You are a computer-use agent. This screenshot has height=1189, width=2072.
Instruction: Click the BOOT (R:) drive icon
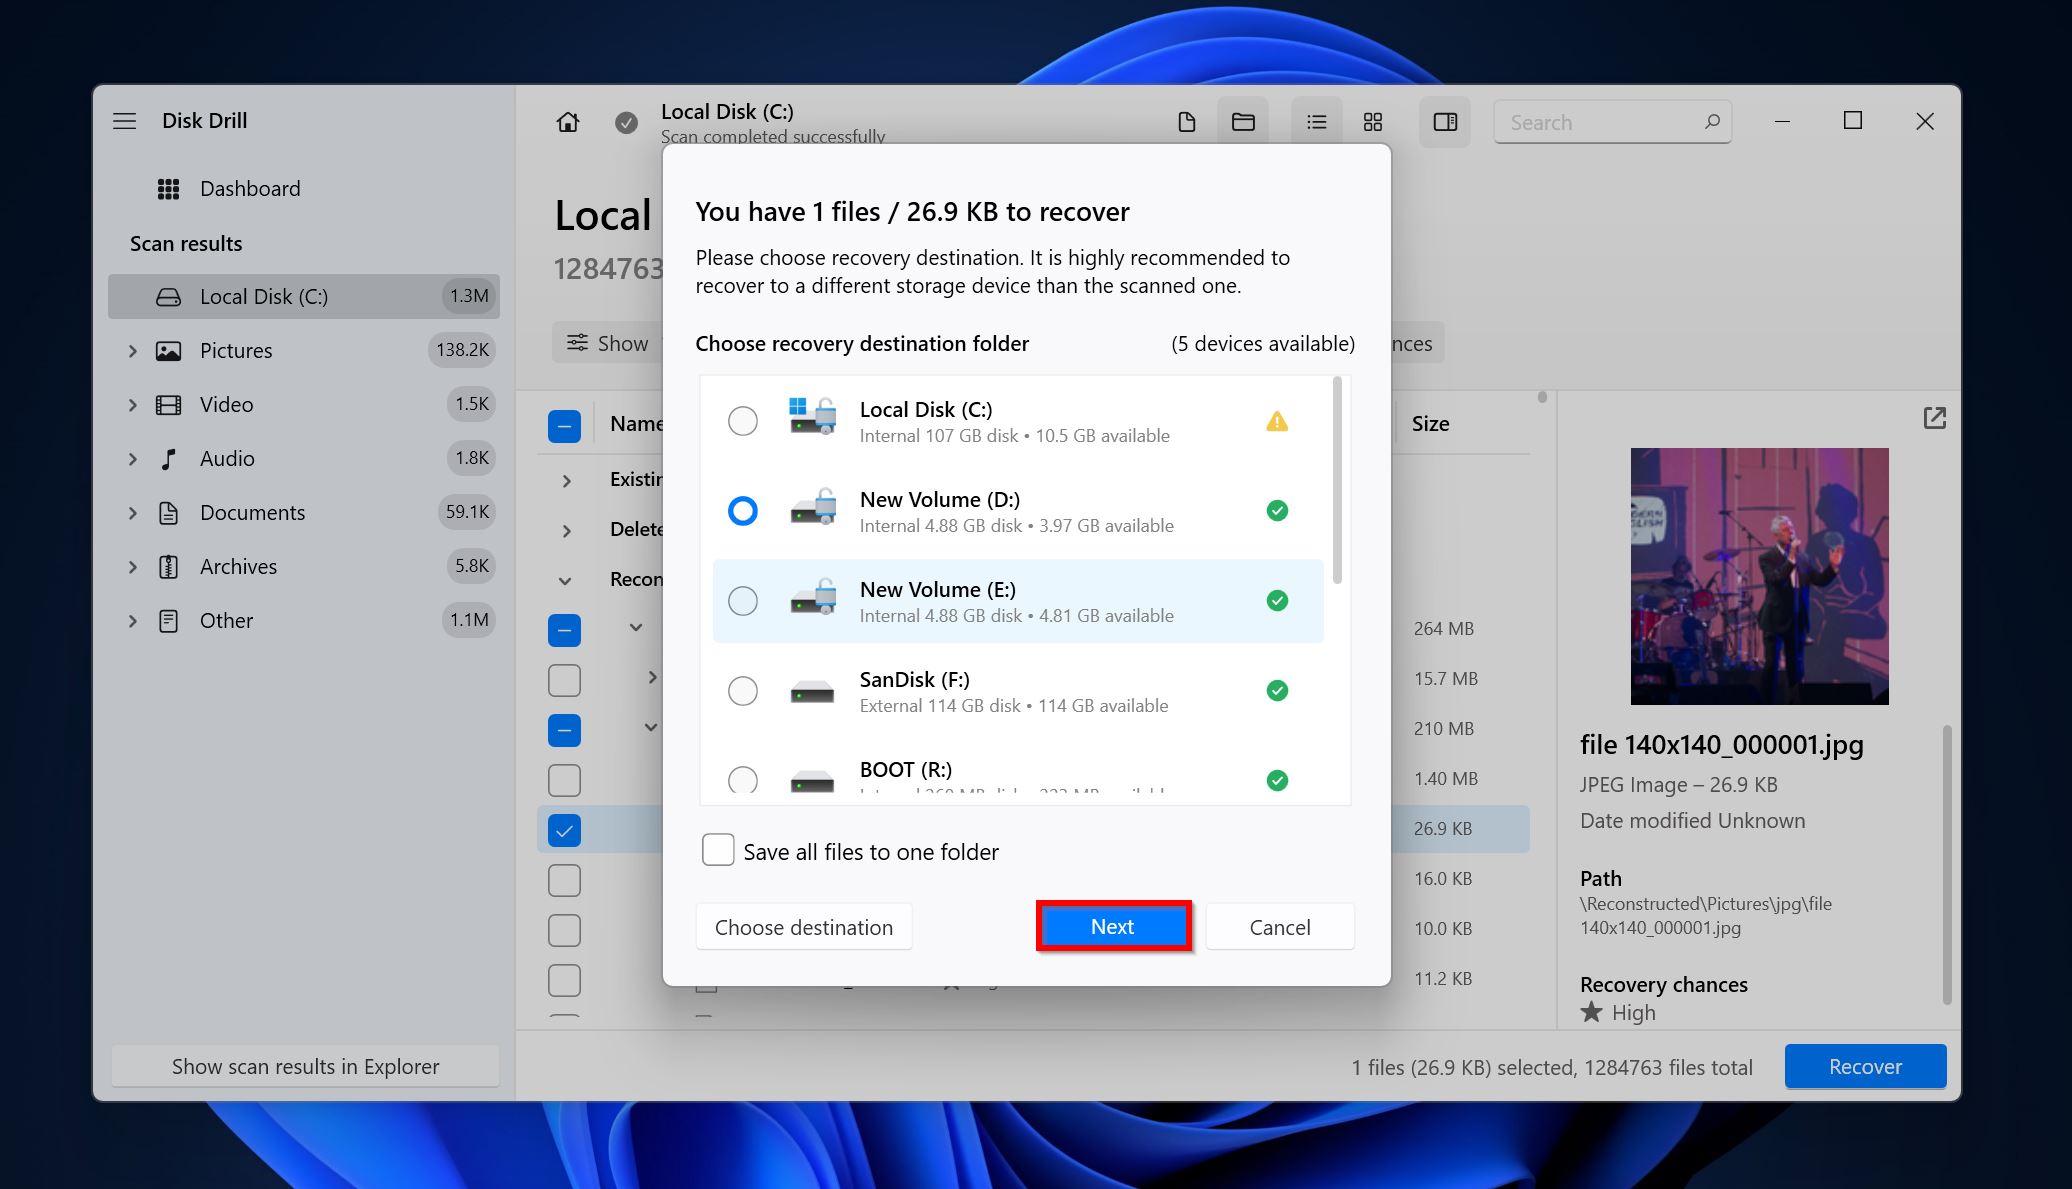pyautogui.click(x=812, y=780)
